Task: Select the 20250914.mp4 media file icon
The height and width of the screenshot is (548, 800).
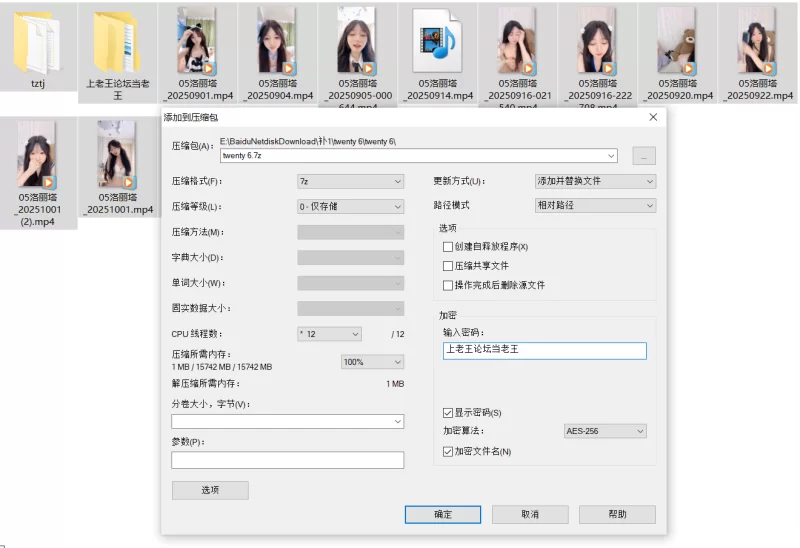Action: tap(437, 42)
